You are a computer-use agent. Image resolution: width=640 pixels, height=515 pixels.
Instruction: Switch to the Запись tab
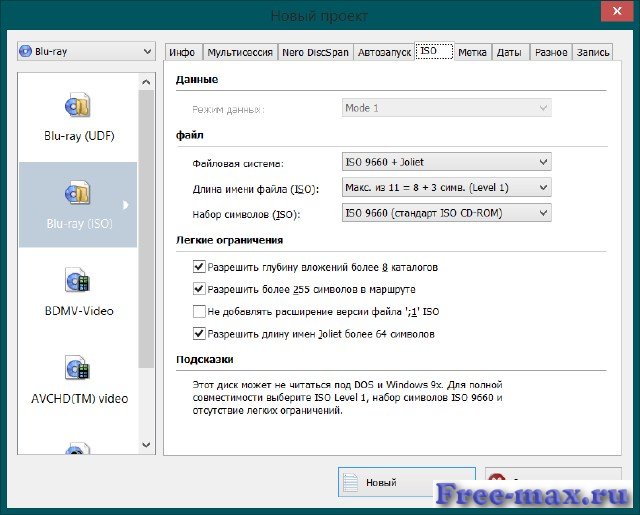[x=593, y=53]
